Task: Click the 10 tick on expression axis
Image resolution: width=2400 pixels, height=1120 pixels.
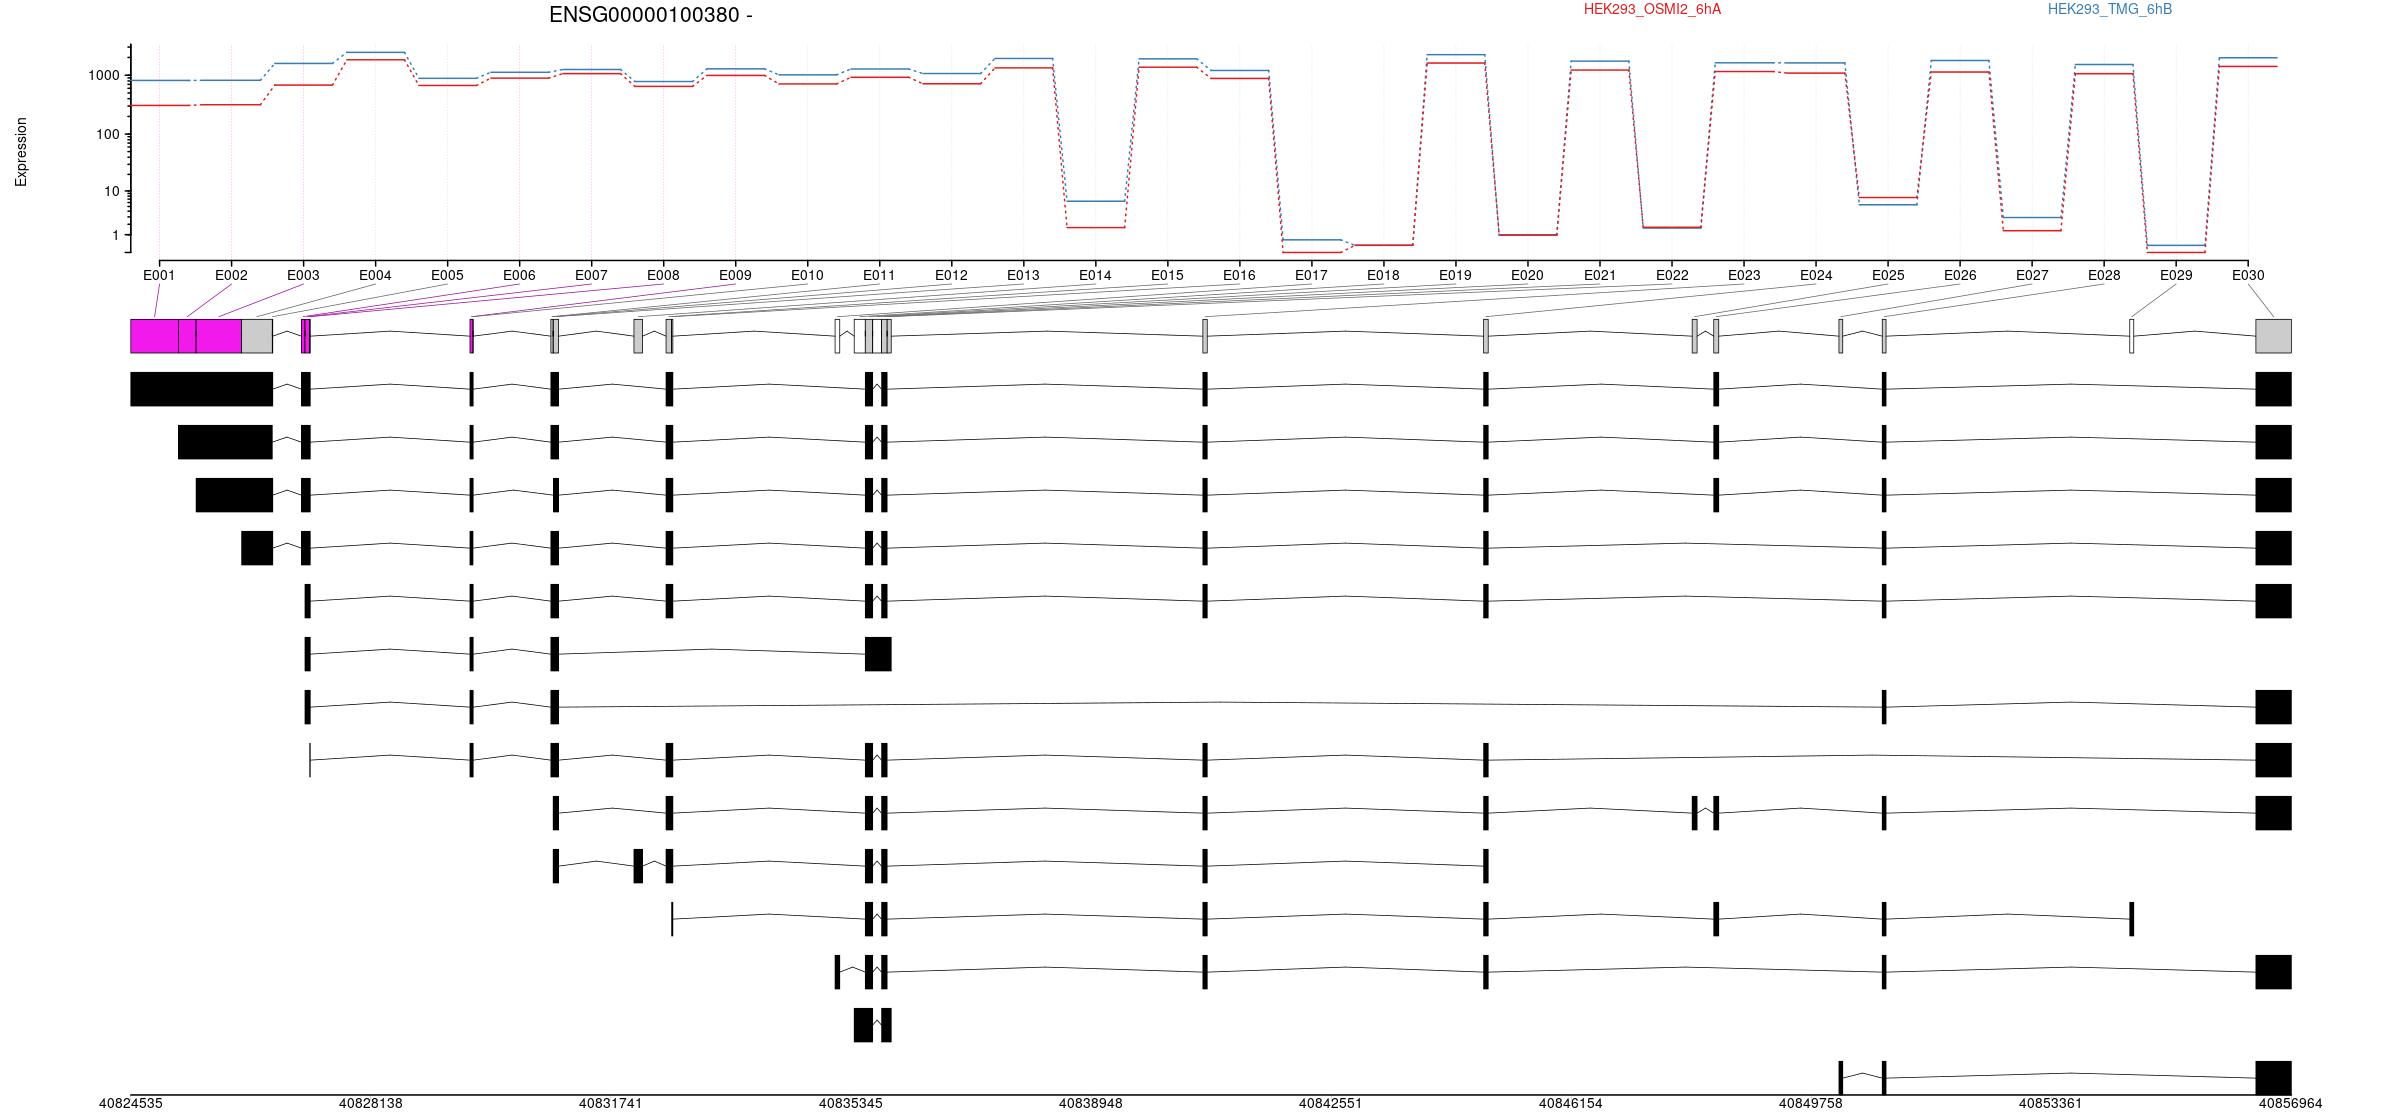Action: click(112, 191)
